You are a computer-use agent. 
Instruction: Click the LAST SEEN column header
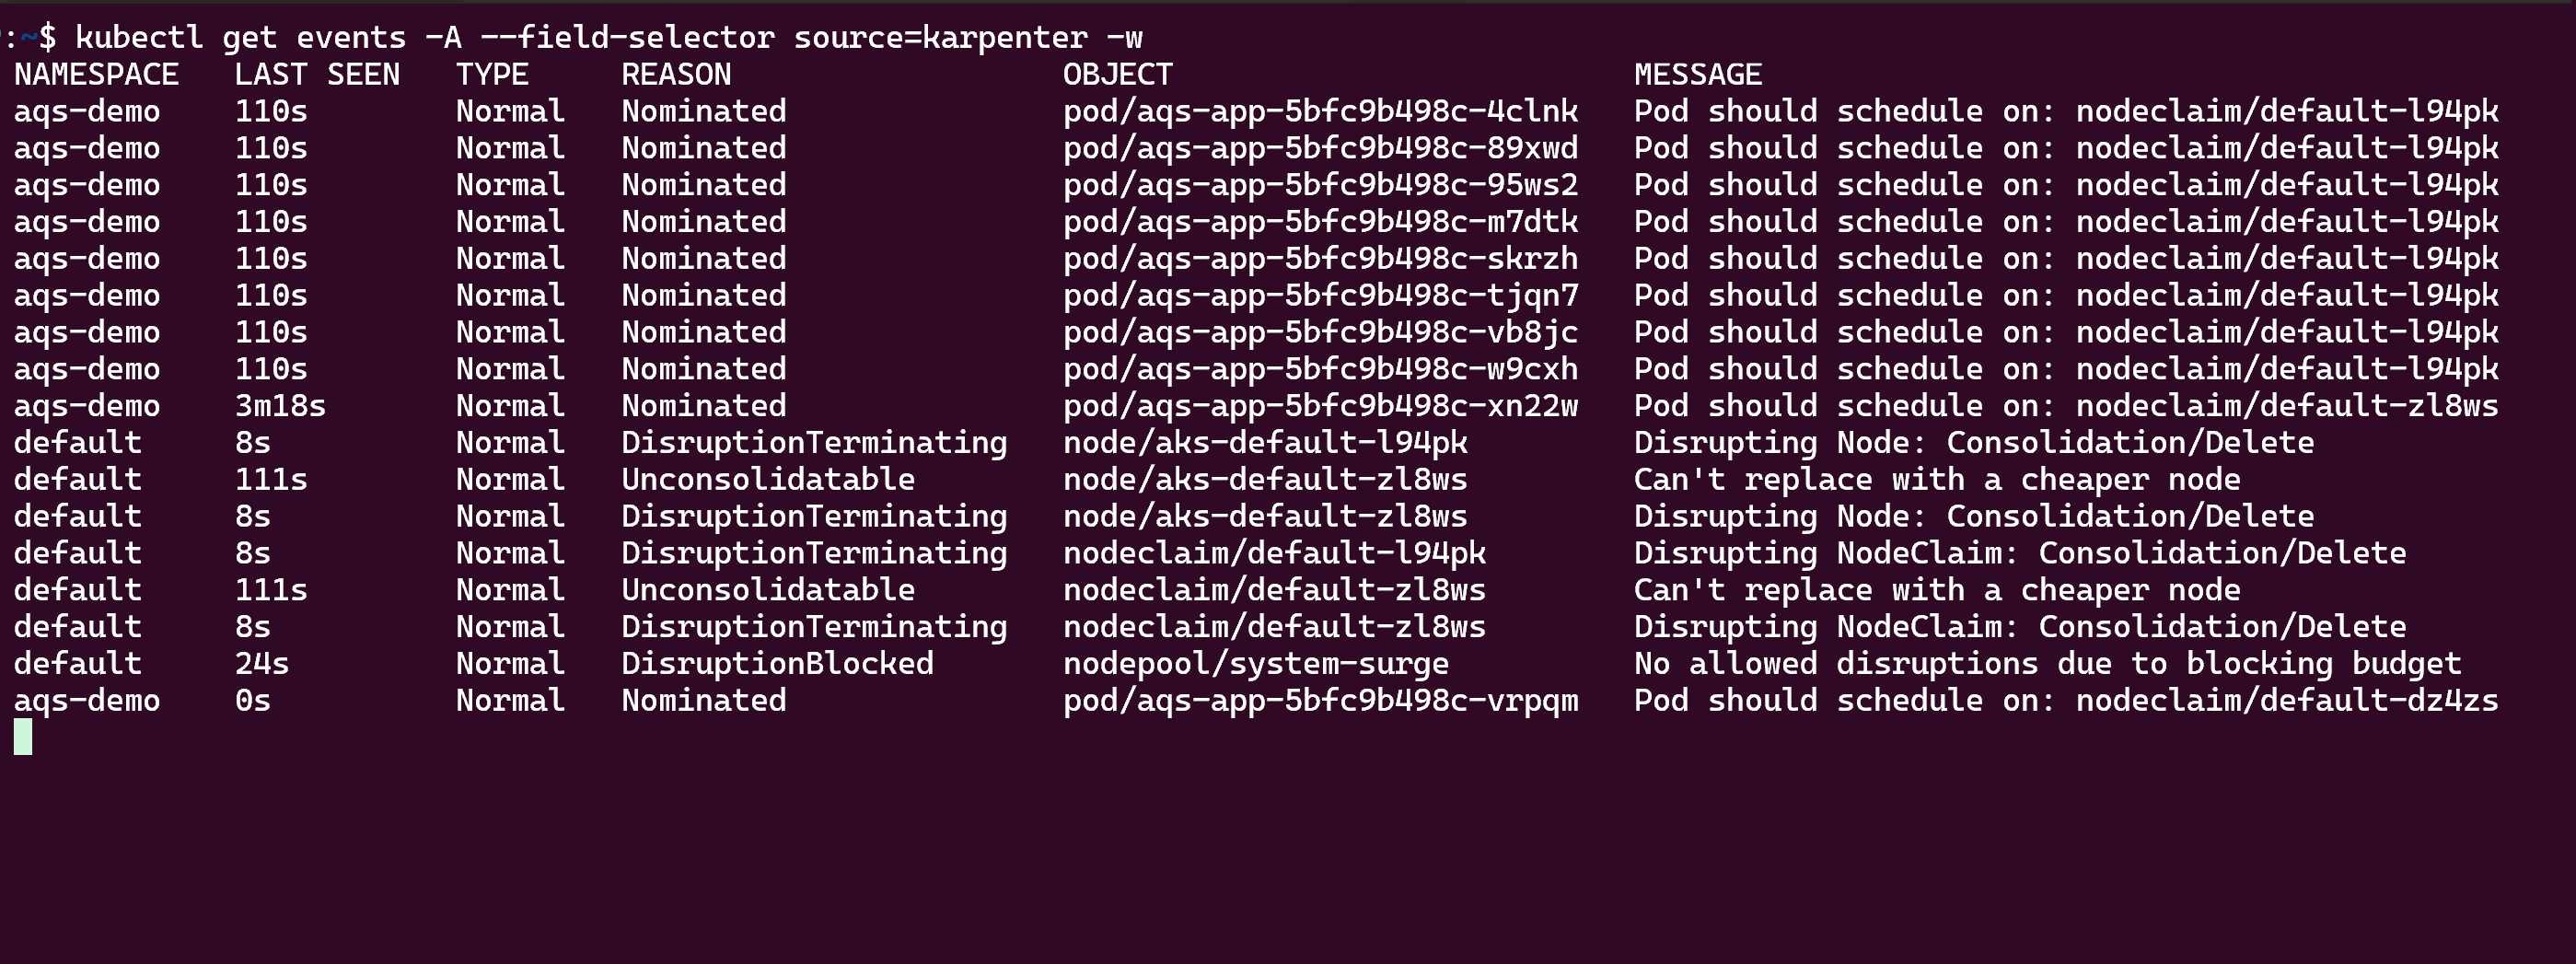tap(317, 75)
